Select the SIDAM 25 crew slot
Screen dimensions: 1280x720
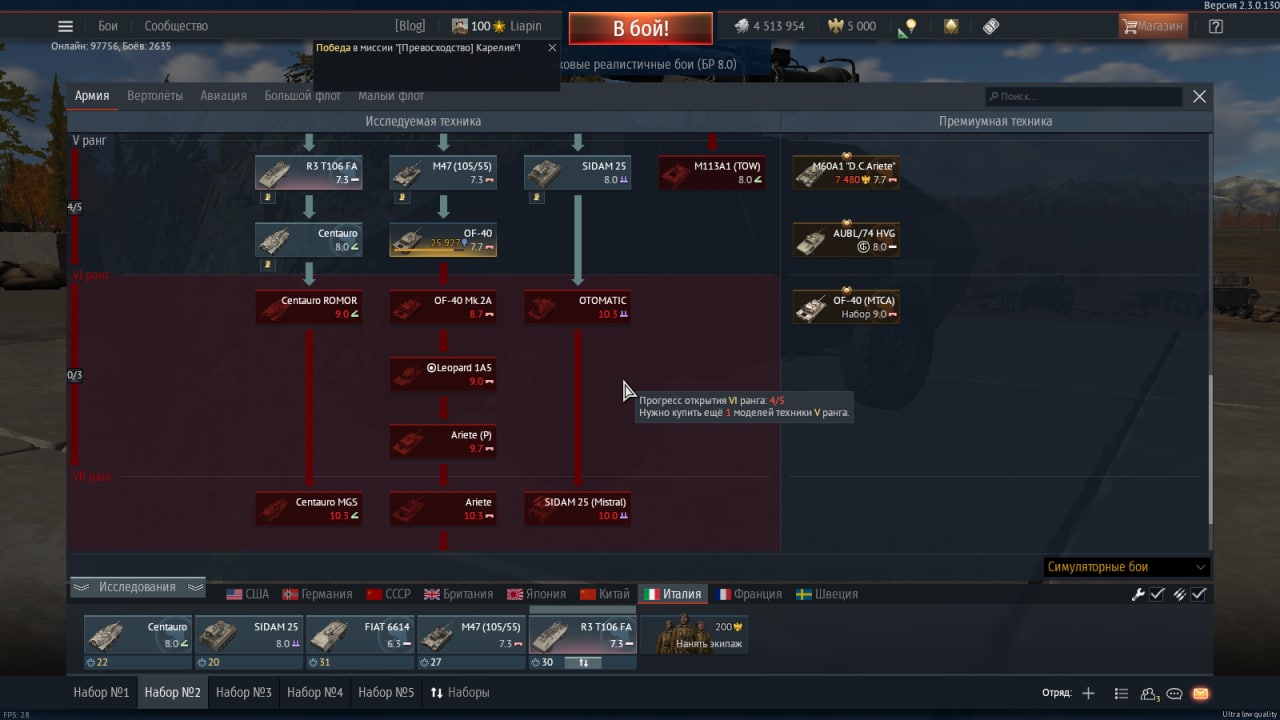click(249, 642)
